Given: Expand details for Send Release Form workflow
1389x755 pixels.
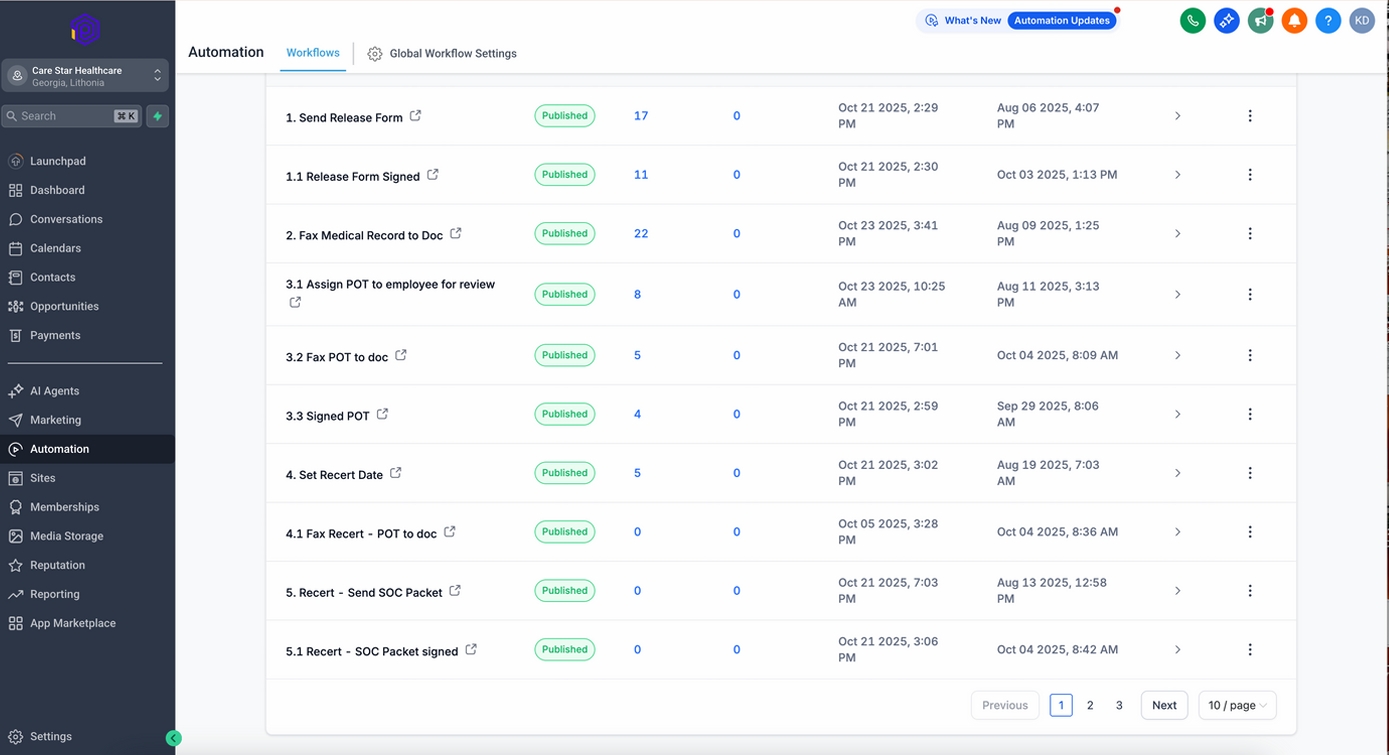Looking at the screenshot, I should click(x=1177, y=116).
